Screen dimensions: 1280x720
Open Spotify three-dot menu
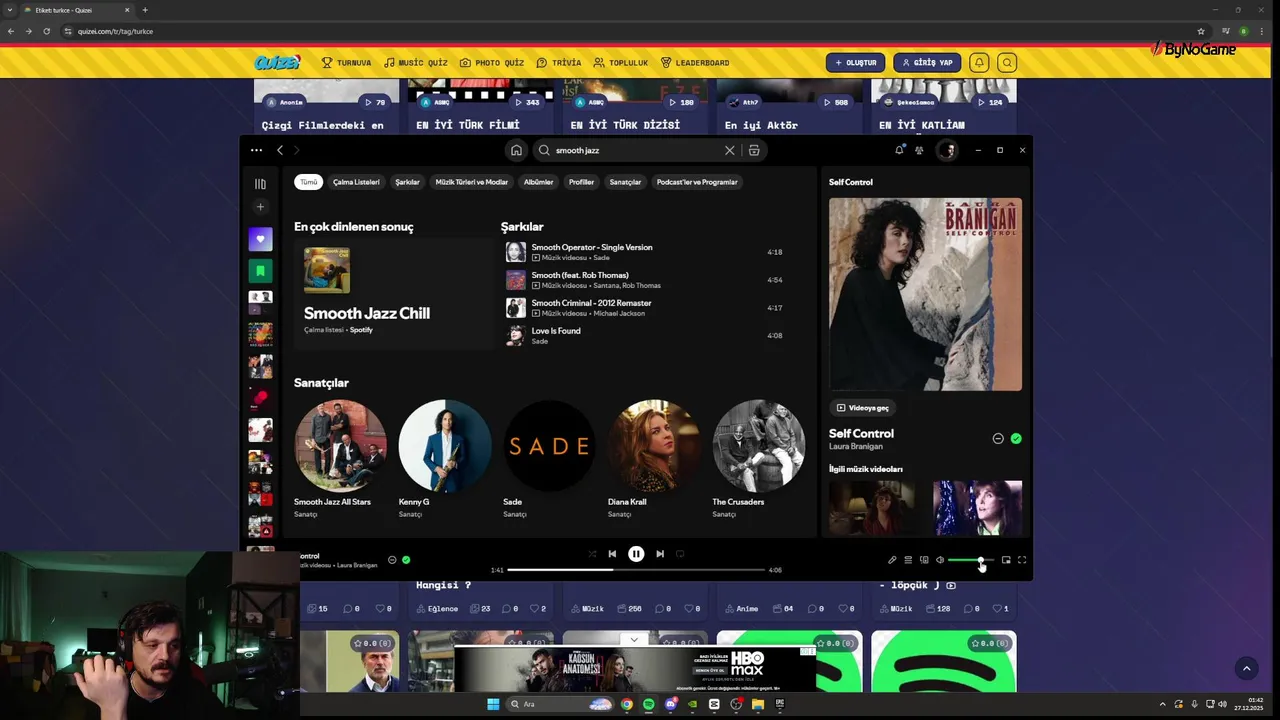click(256, 150)
